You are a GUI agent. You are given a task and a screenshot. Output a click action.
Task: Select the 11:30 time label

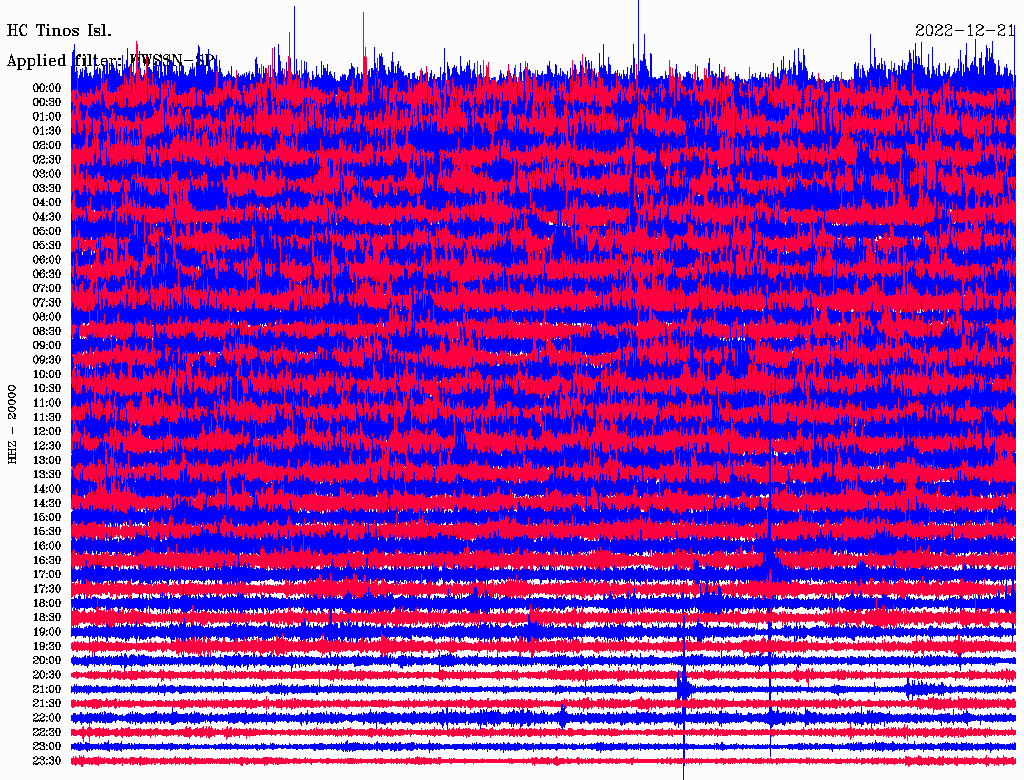click(x=47, y=417)
